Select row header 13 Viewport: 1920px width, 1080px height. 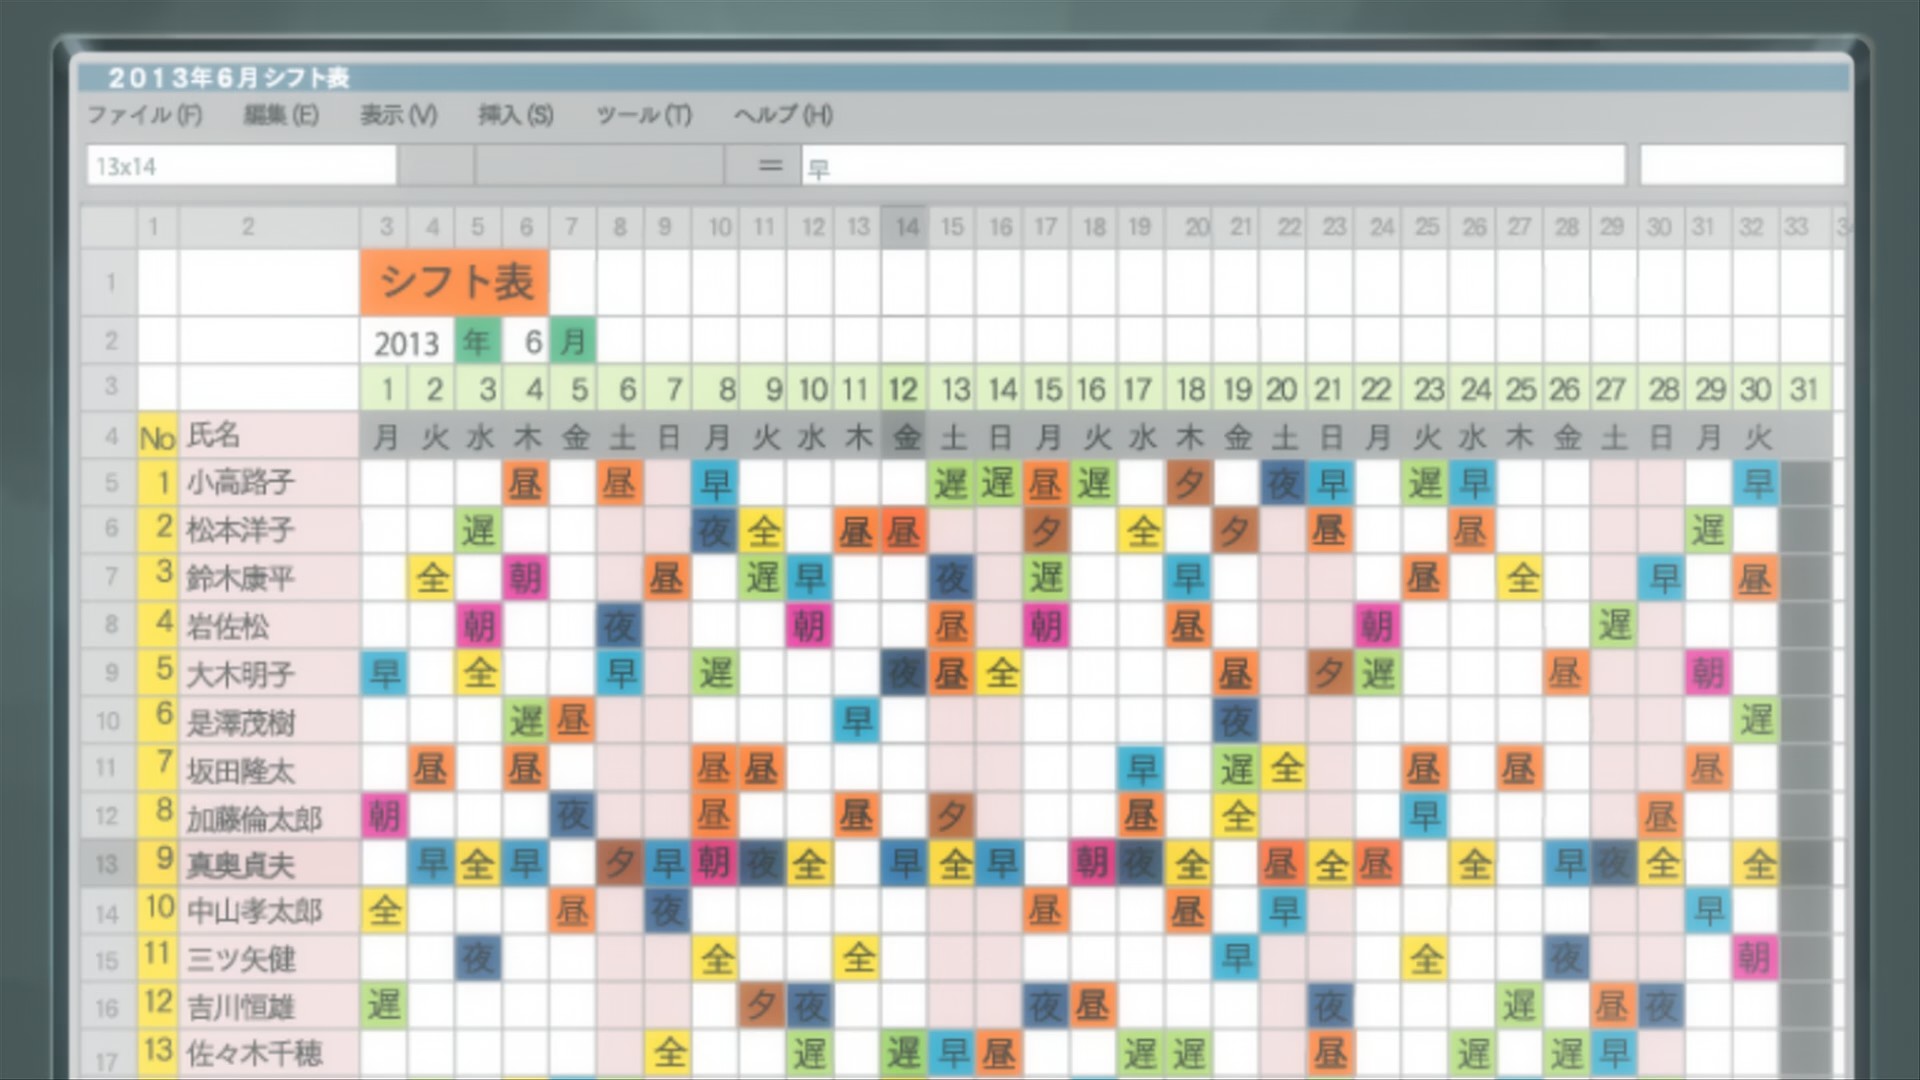[x=108, y=864]
